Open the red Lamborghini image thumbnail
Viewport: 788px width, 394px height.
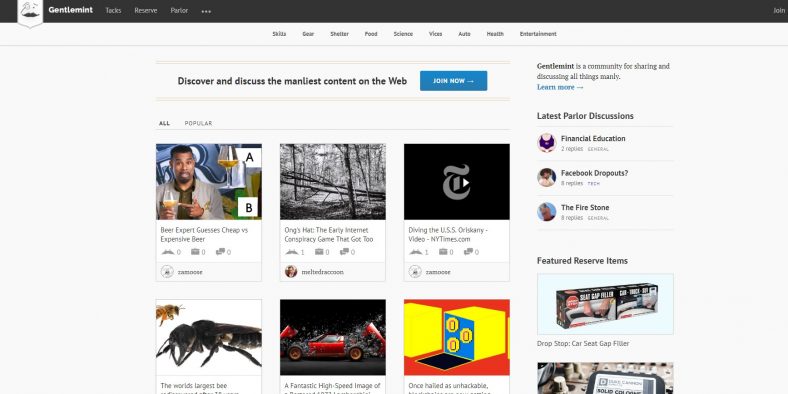[x=333, y=337]
